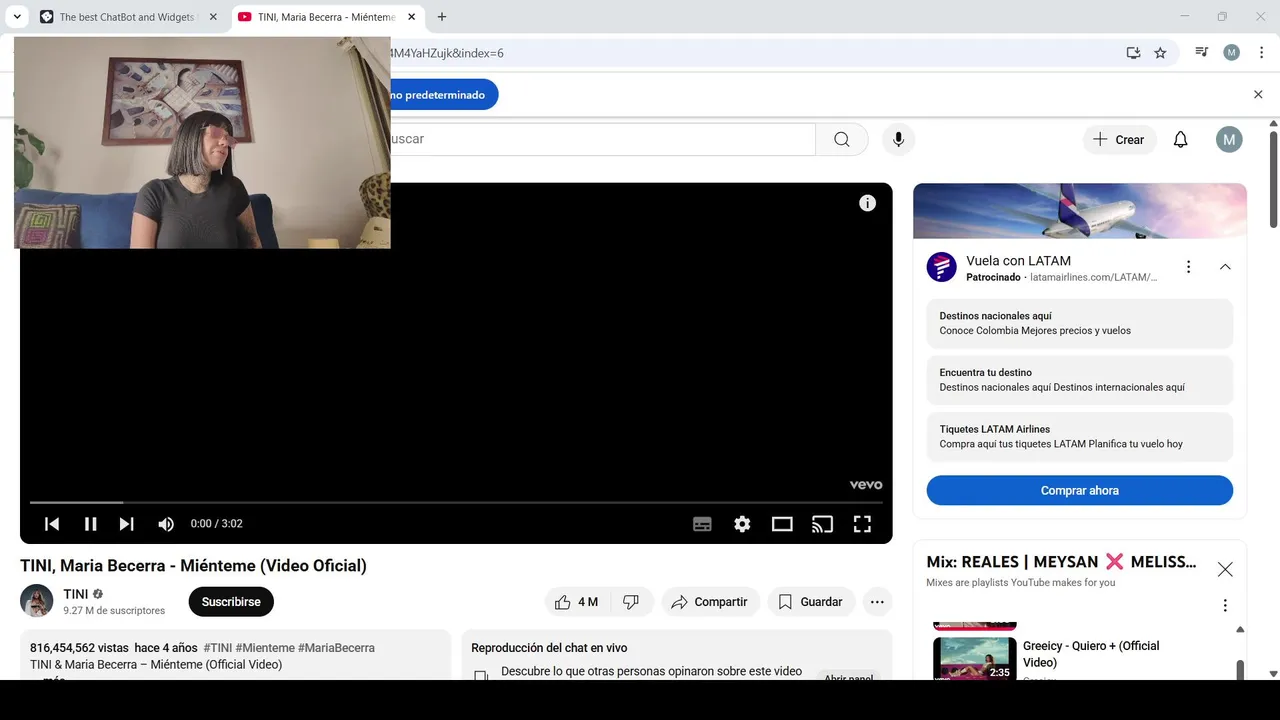Open Chrome profile M icon

point(1231,53)
